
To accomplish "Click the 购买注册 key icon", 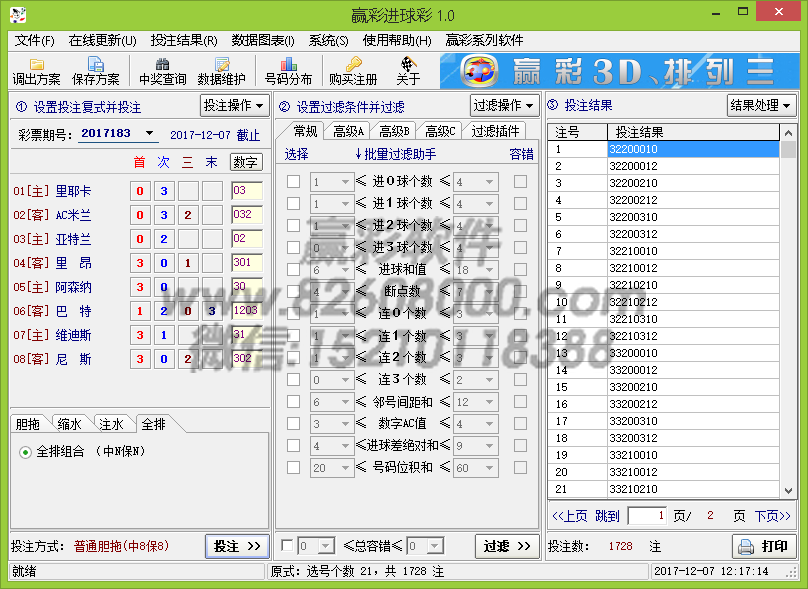I will coord(353,71).
